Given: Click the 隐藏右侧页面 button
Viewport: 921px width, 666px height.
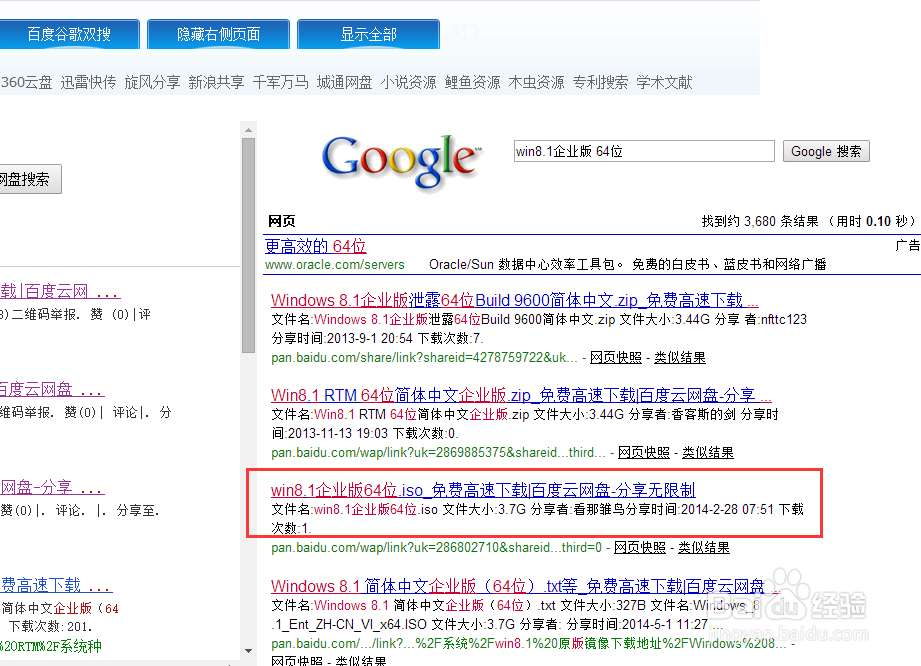Looking at the screenshot, I should coord(219,34).
